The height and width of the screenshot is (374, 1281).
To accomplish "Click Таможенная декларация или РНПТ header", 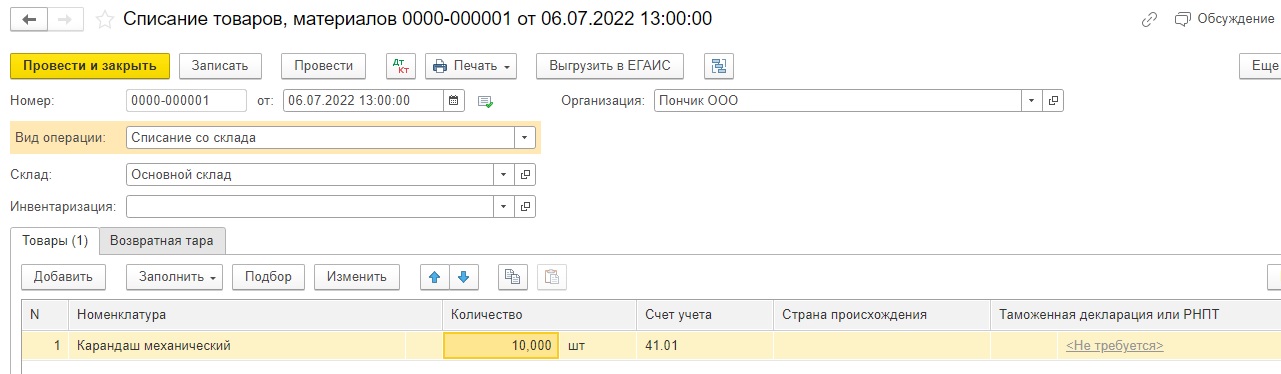I will tap(1135, 314).
